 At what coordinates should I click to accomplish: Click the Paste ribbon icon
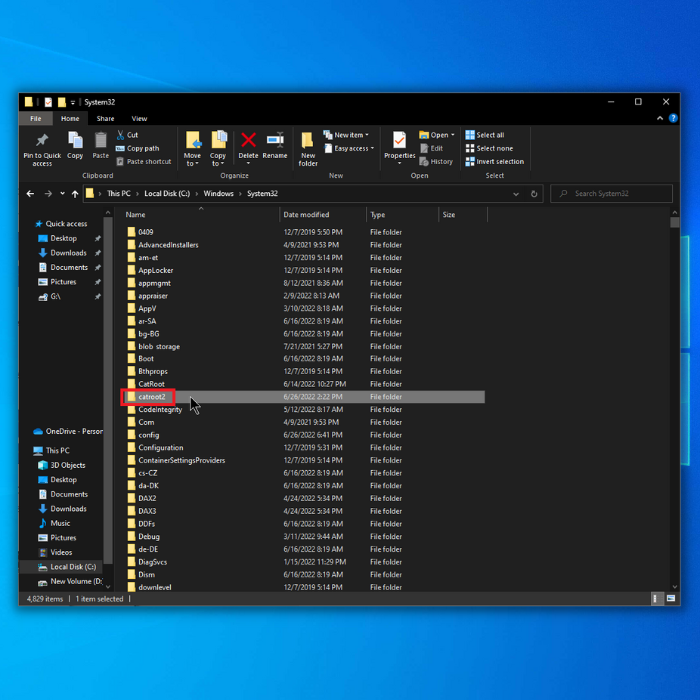pyautogui.click(x=100, y=140)
